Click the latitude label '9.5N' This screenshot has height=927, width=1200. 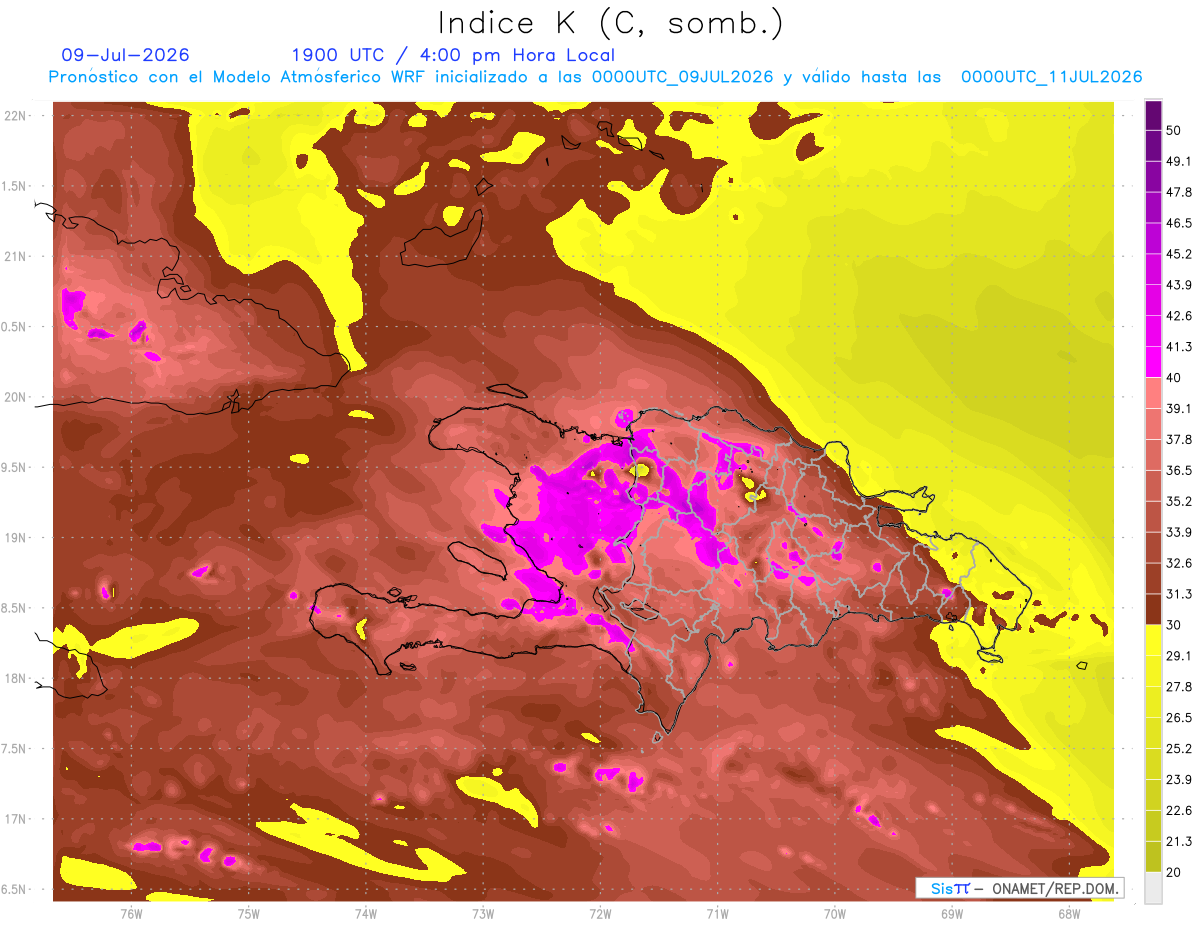click(14, 468)
